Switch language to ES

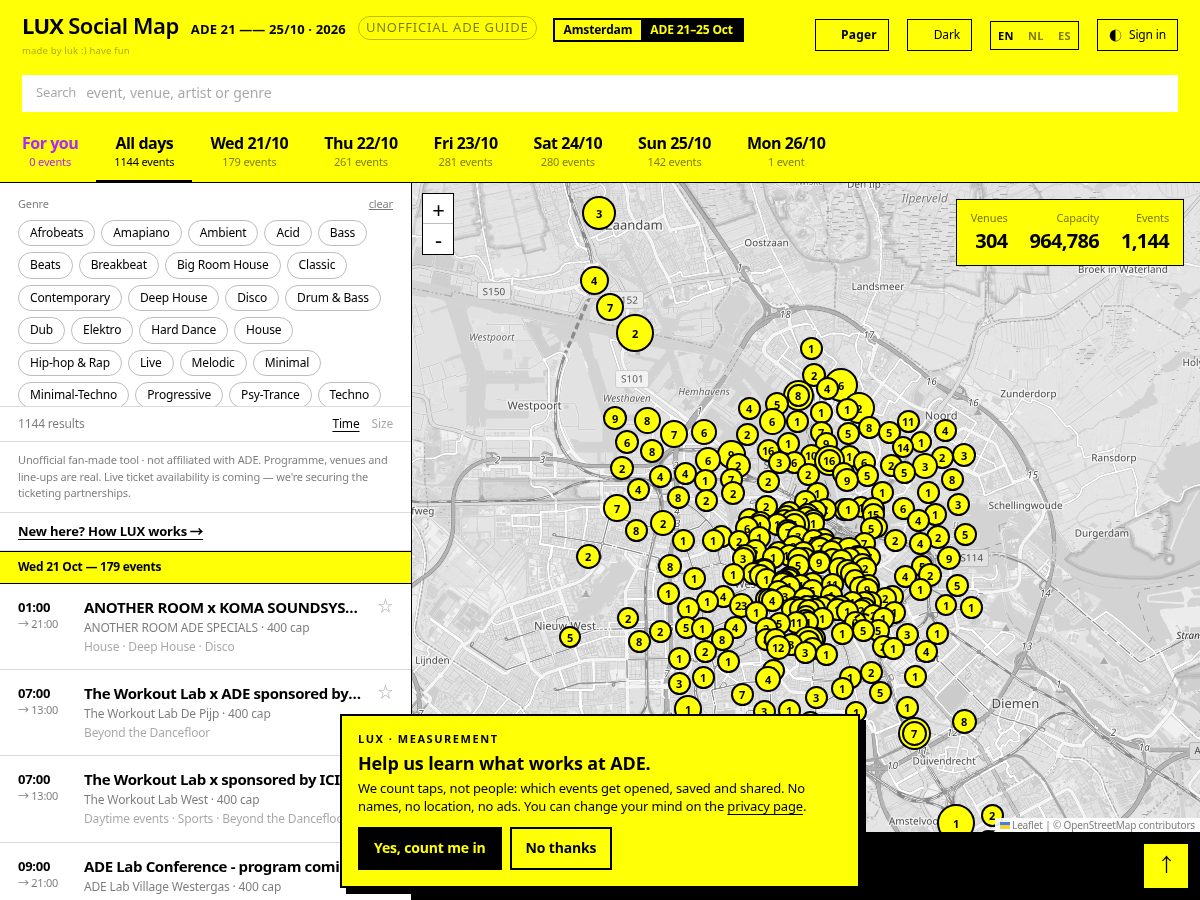point(1064,36)
